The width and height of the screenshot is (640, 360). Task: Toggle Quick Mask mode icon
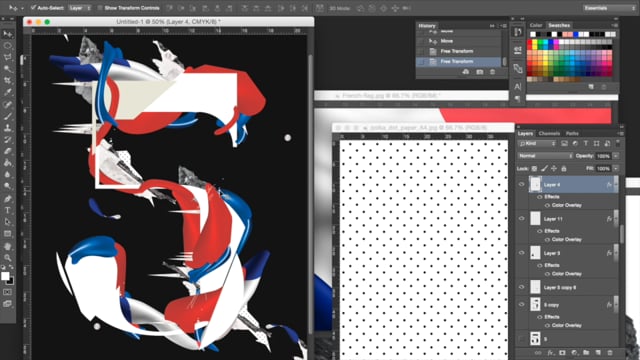point(7,292)
